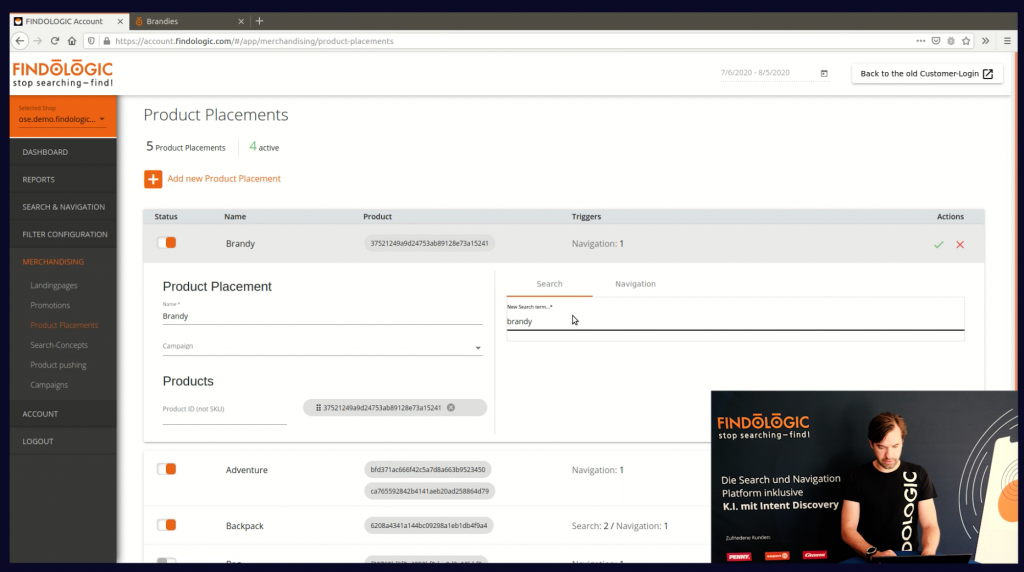
Task: Open the selected shop dropdown
Action: coord(62,119)
